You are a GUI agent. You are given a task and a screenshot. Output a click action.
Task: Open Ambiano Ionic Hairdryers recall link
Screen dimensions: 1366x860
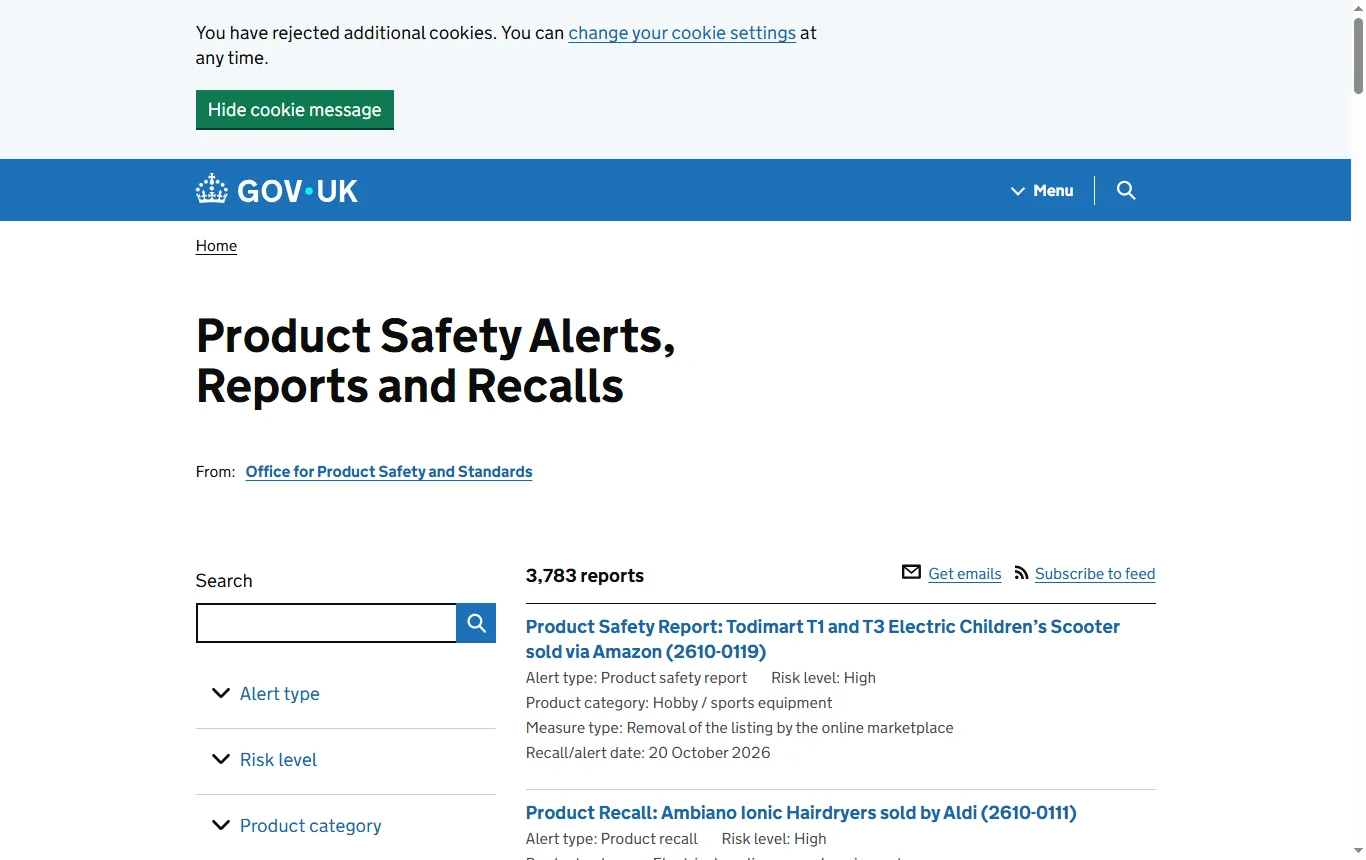(x=801, y=813)
